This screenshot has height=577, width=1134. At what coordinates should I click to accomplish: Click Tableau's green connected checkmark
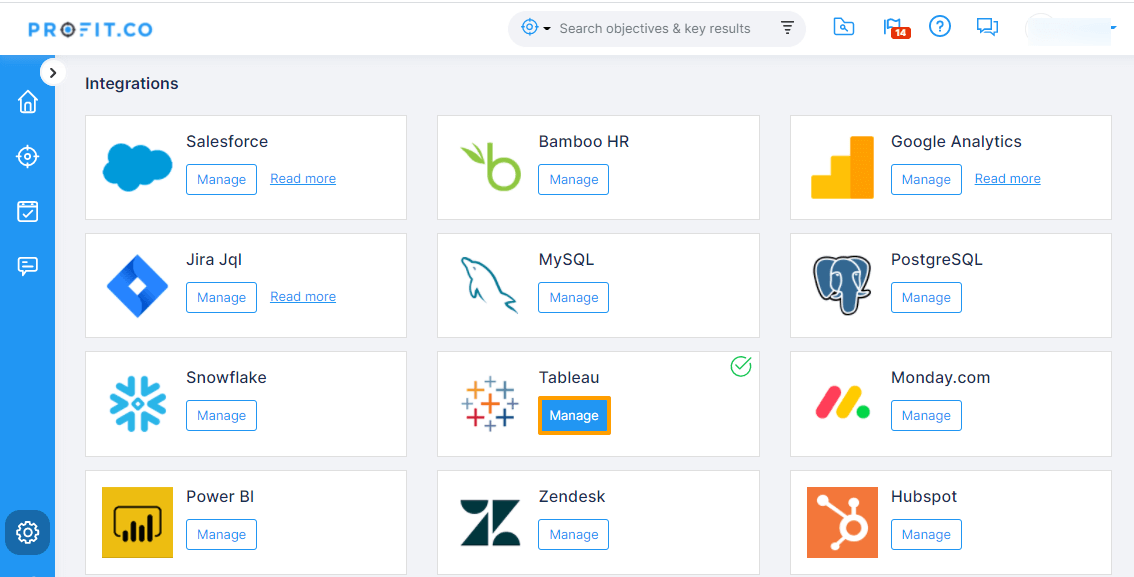click(x=741, y=367)
